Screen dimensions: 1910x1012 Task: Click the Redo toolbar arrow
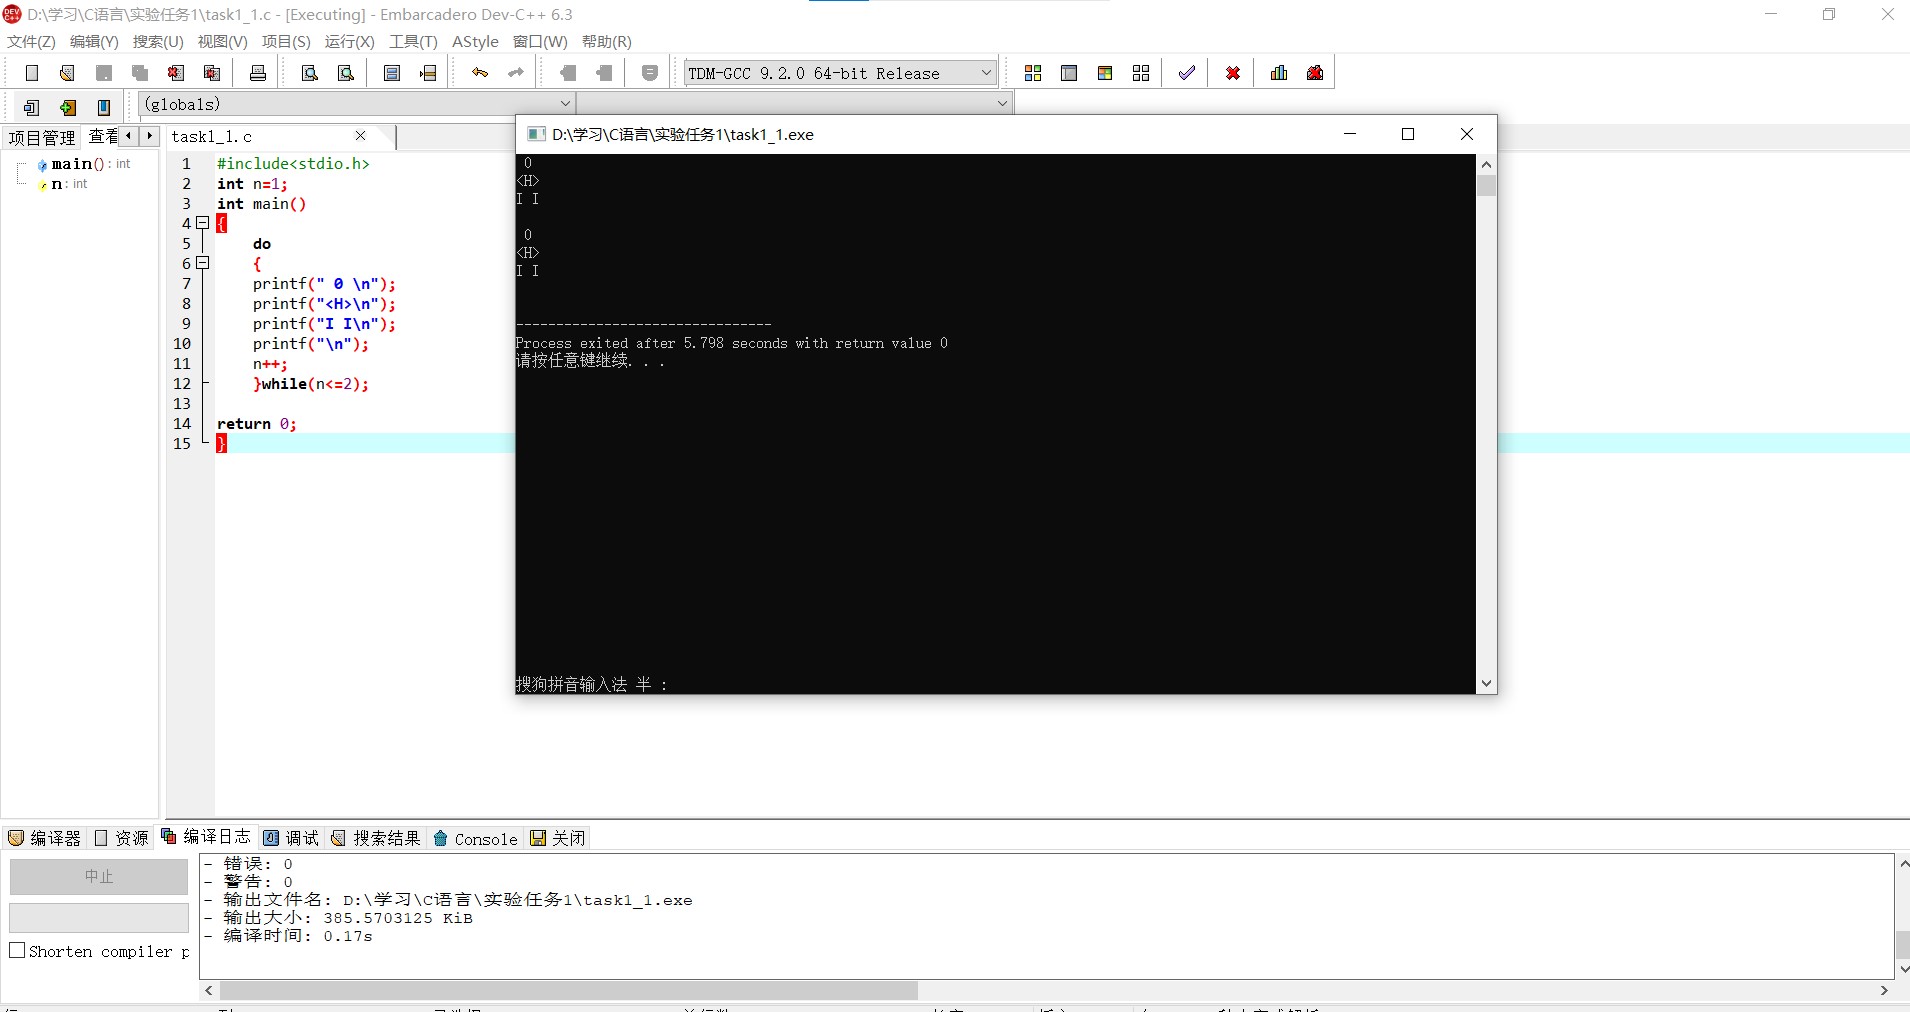[516, 73]
